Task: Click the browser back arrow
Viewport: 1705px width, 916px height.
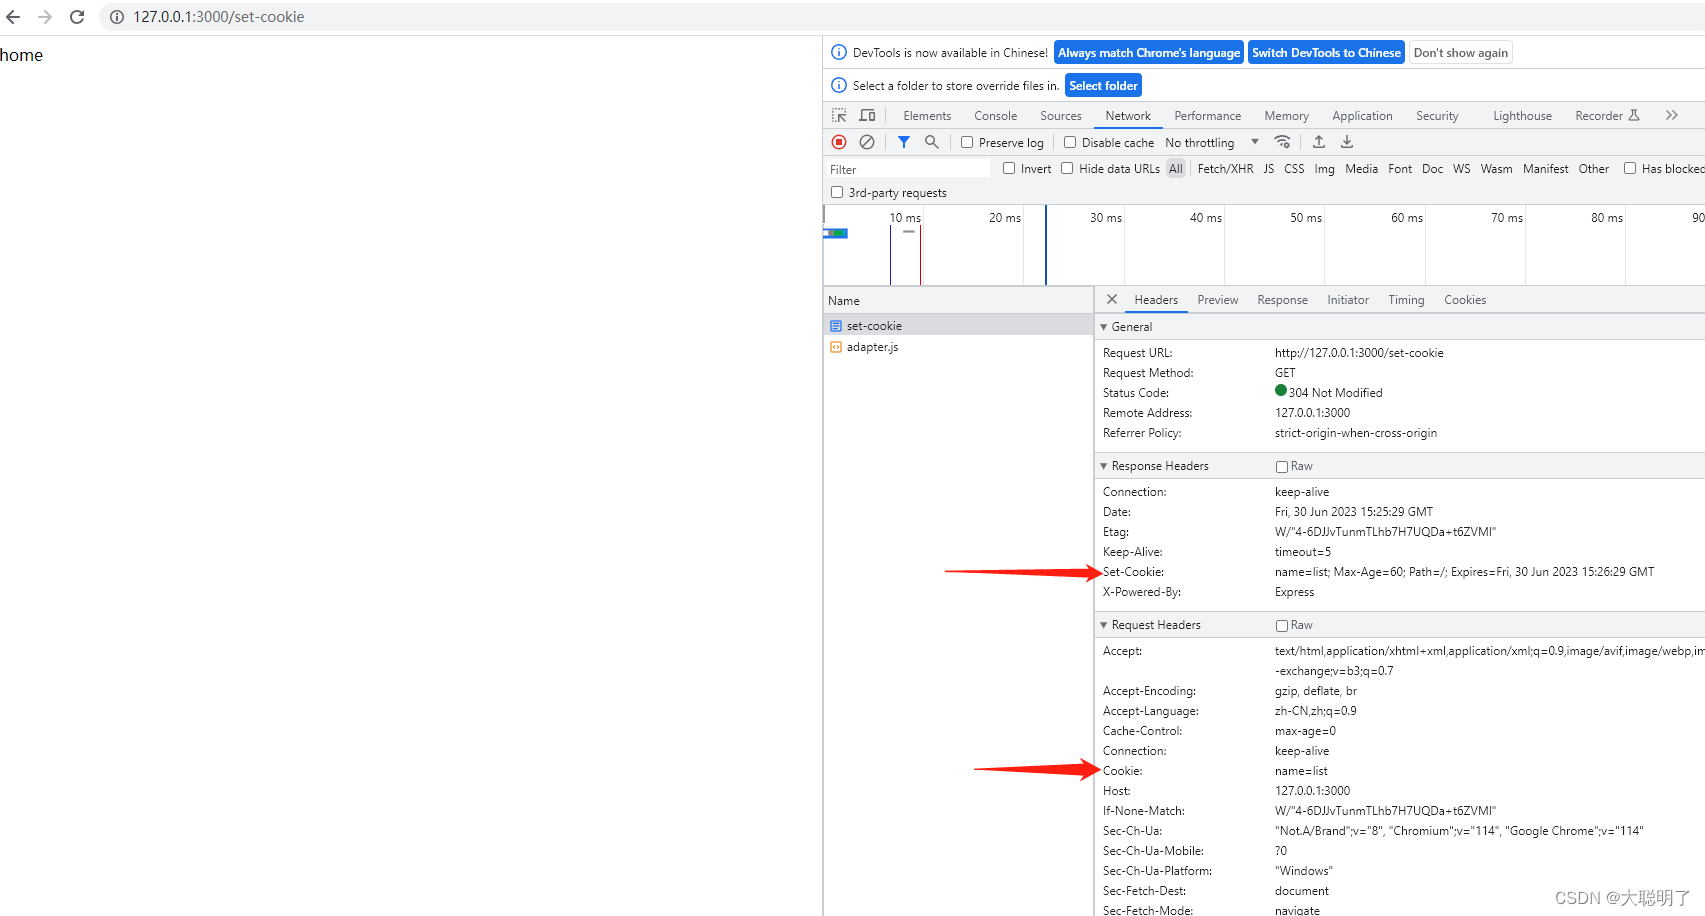Action: pos(13,17)
